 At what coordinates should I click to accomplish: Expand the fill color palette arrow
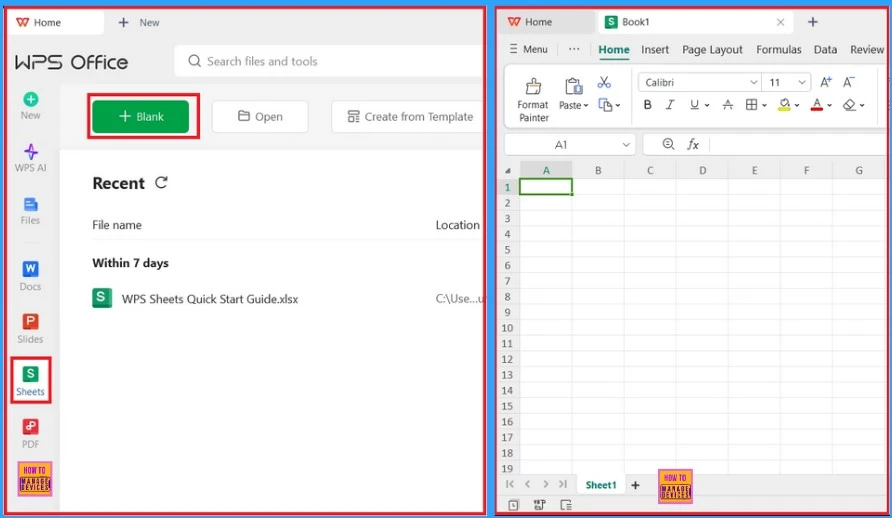point(797,105)
